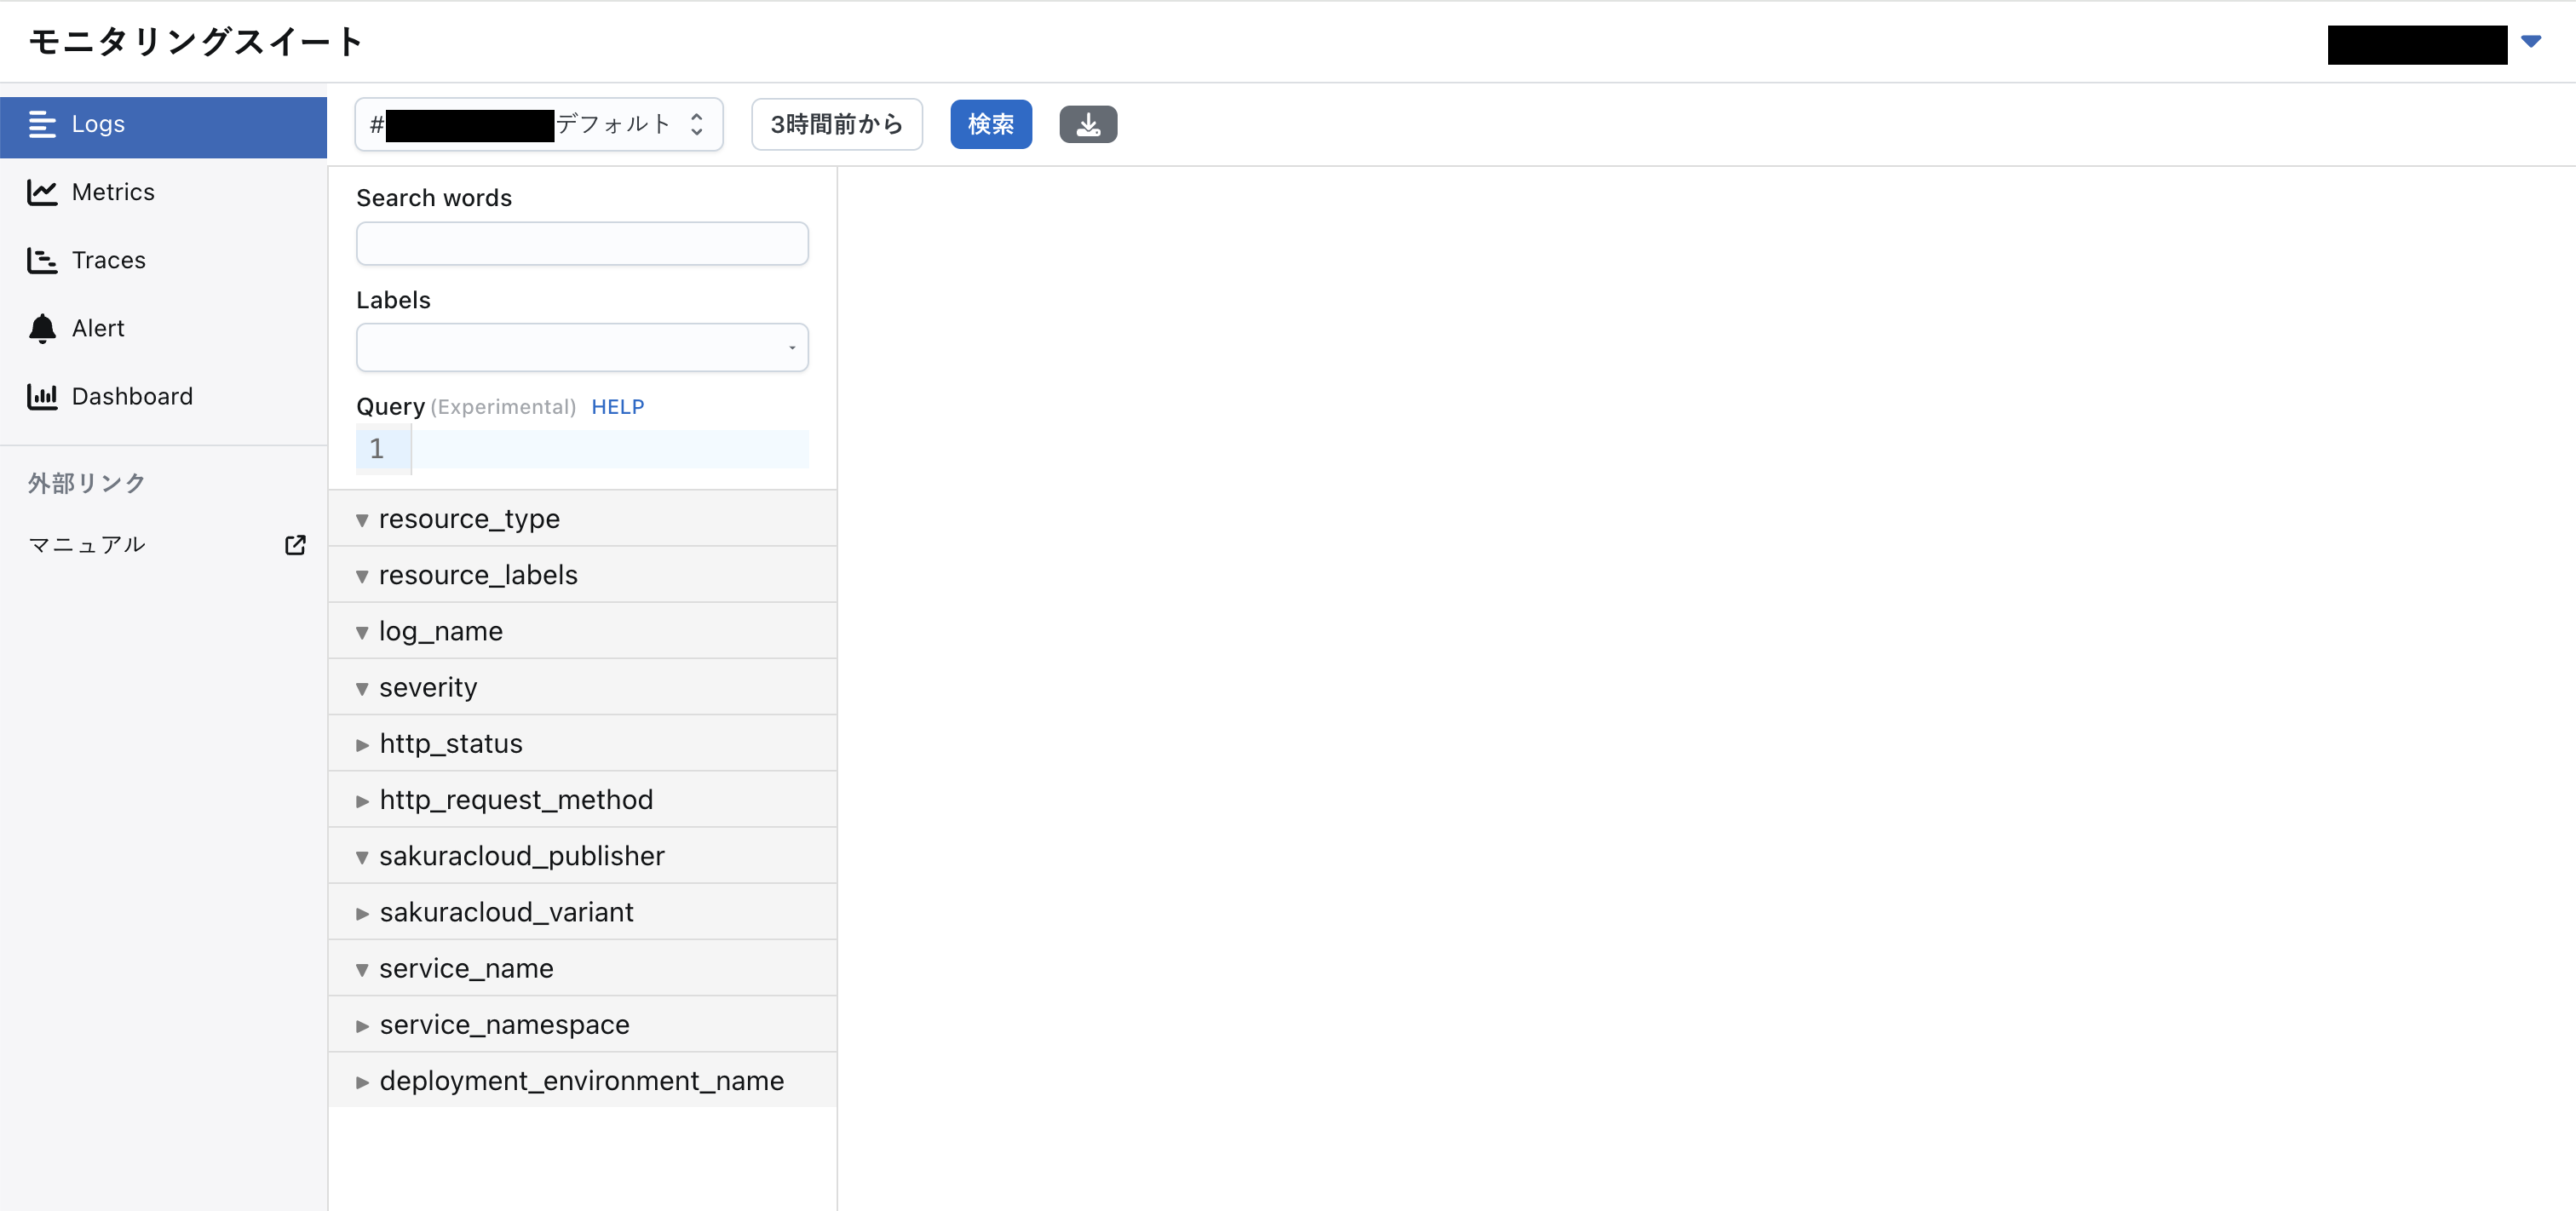Click the 検索 search button
The height and width of the screenshot is (1211, 2576).
pos(991,124)
